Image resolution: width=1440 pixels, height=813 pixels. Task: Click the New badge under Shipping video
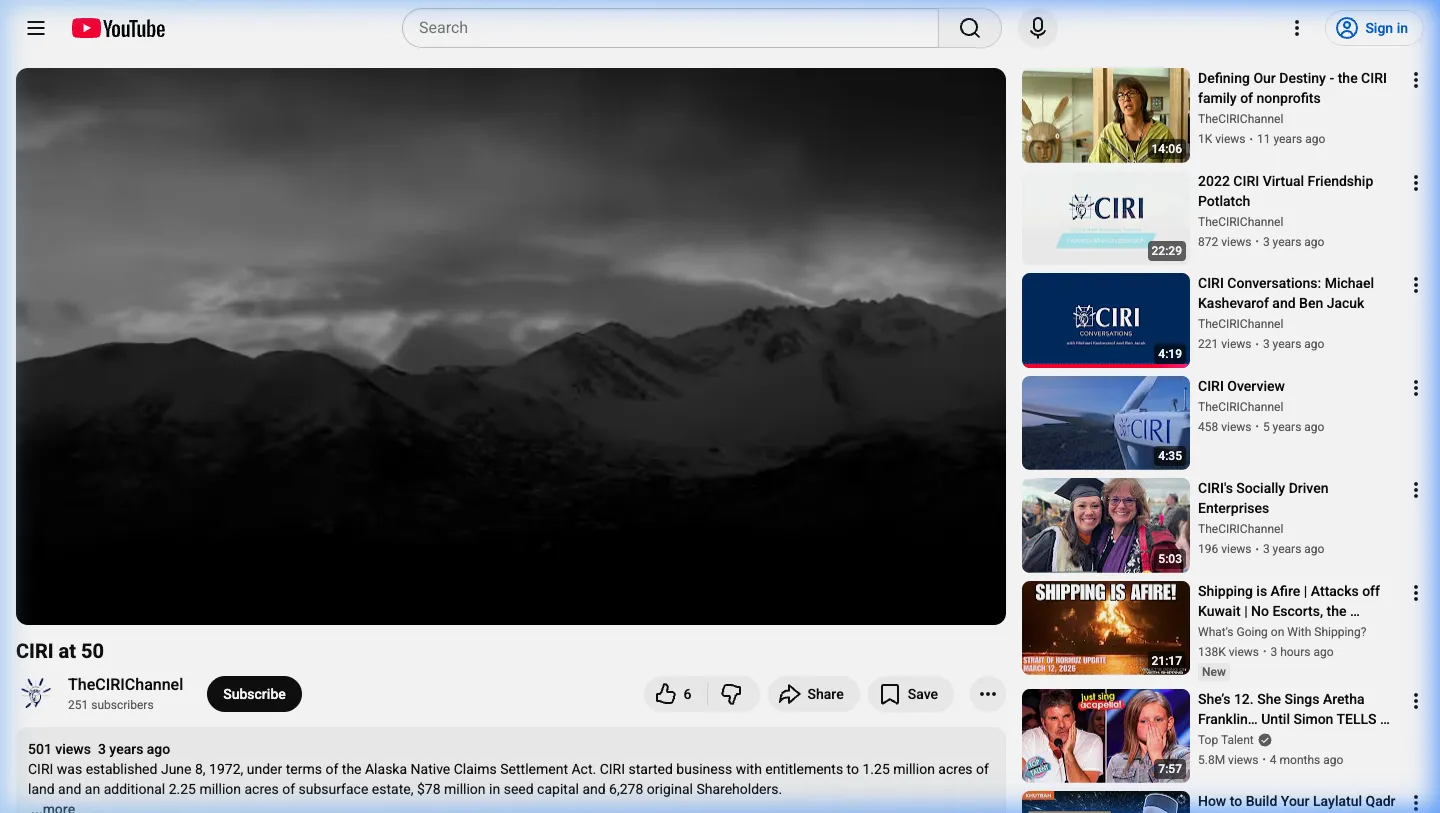(x=1214, y=672)
